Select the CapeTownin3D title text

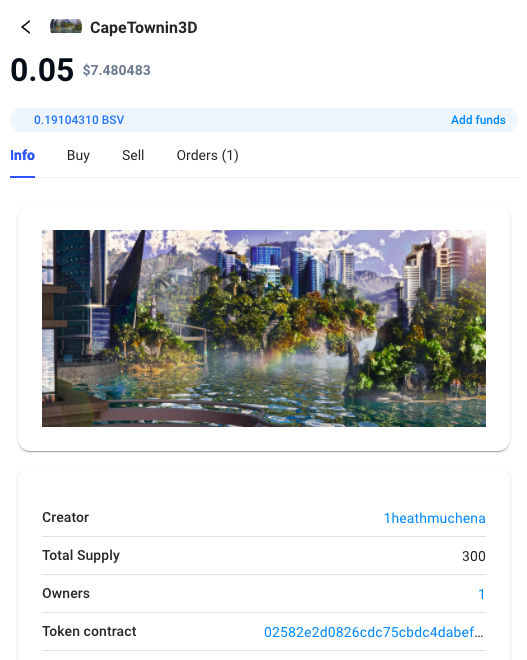144,28
